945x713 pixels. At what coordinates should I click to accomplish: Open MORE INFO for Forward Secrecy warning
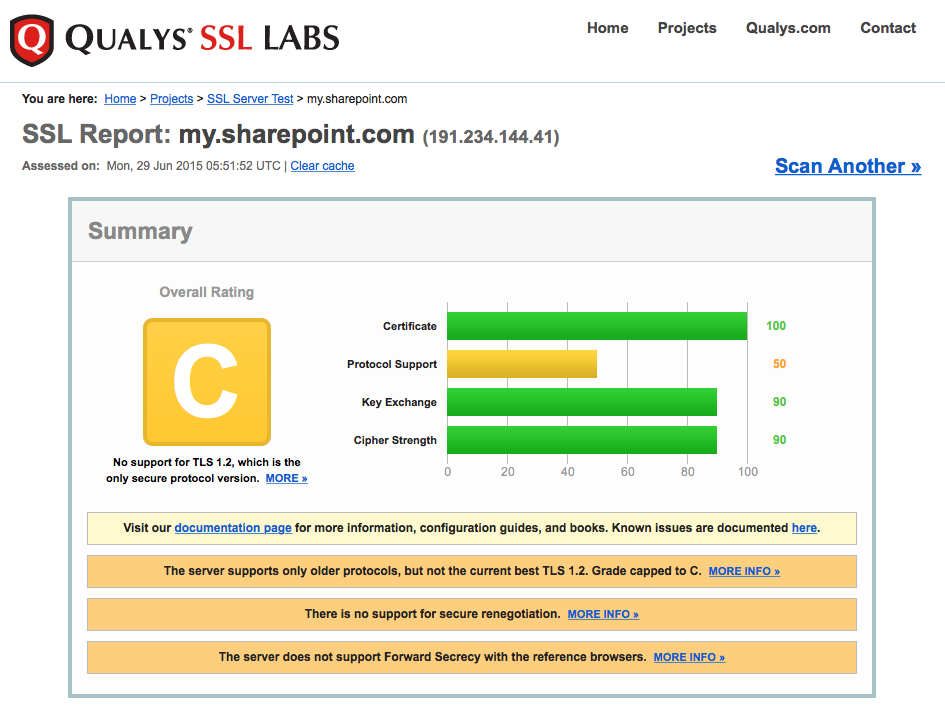point(689,657)
